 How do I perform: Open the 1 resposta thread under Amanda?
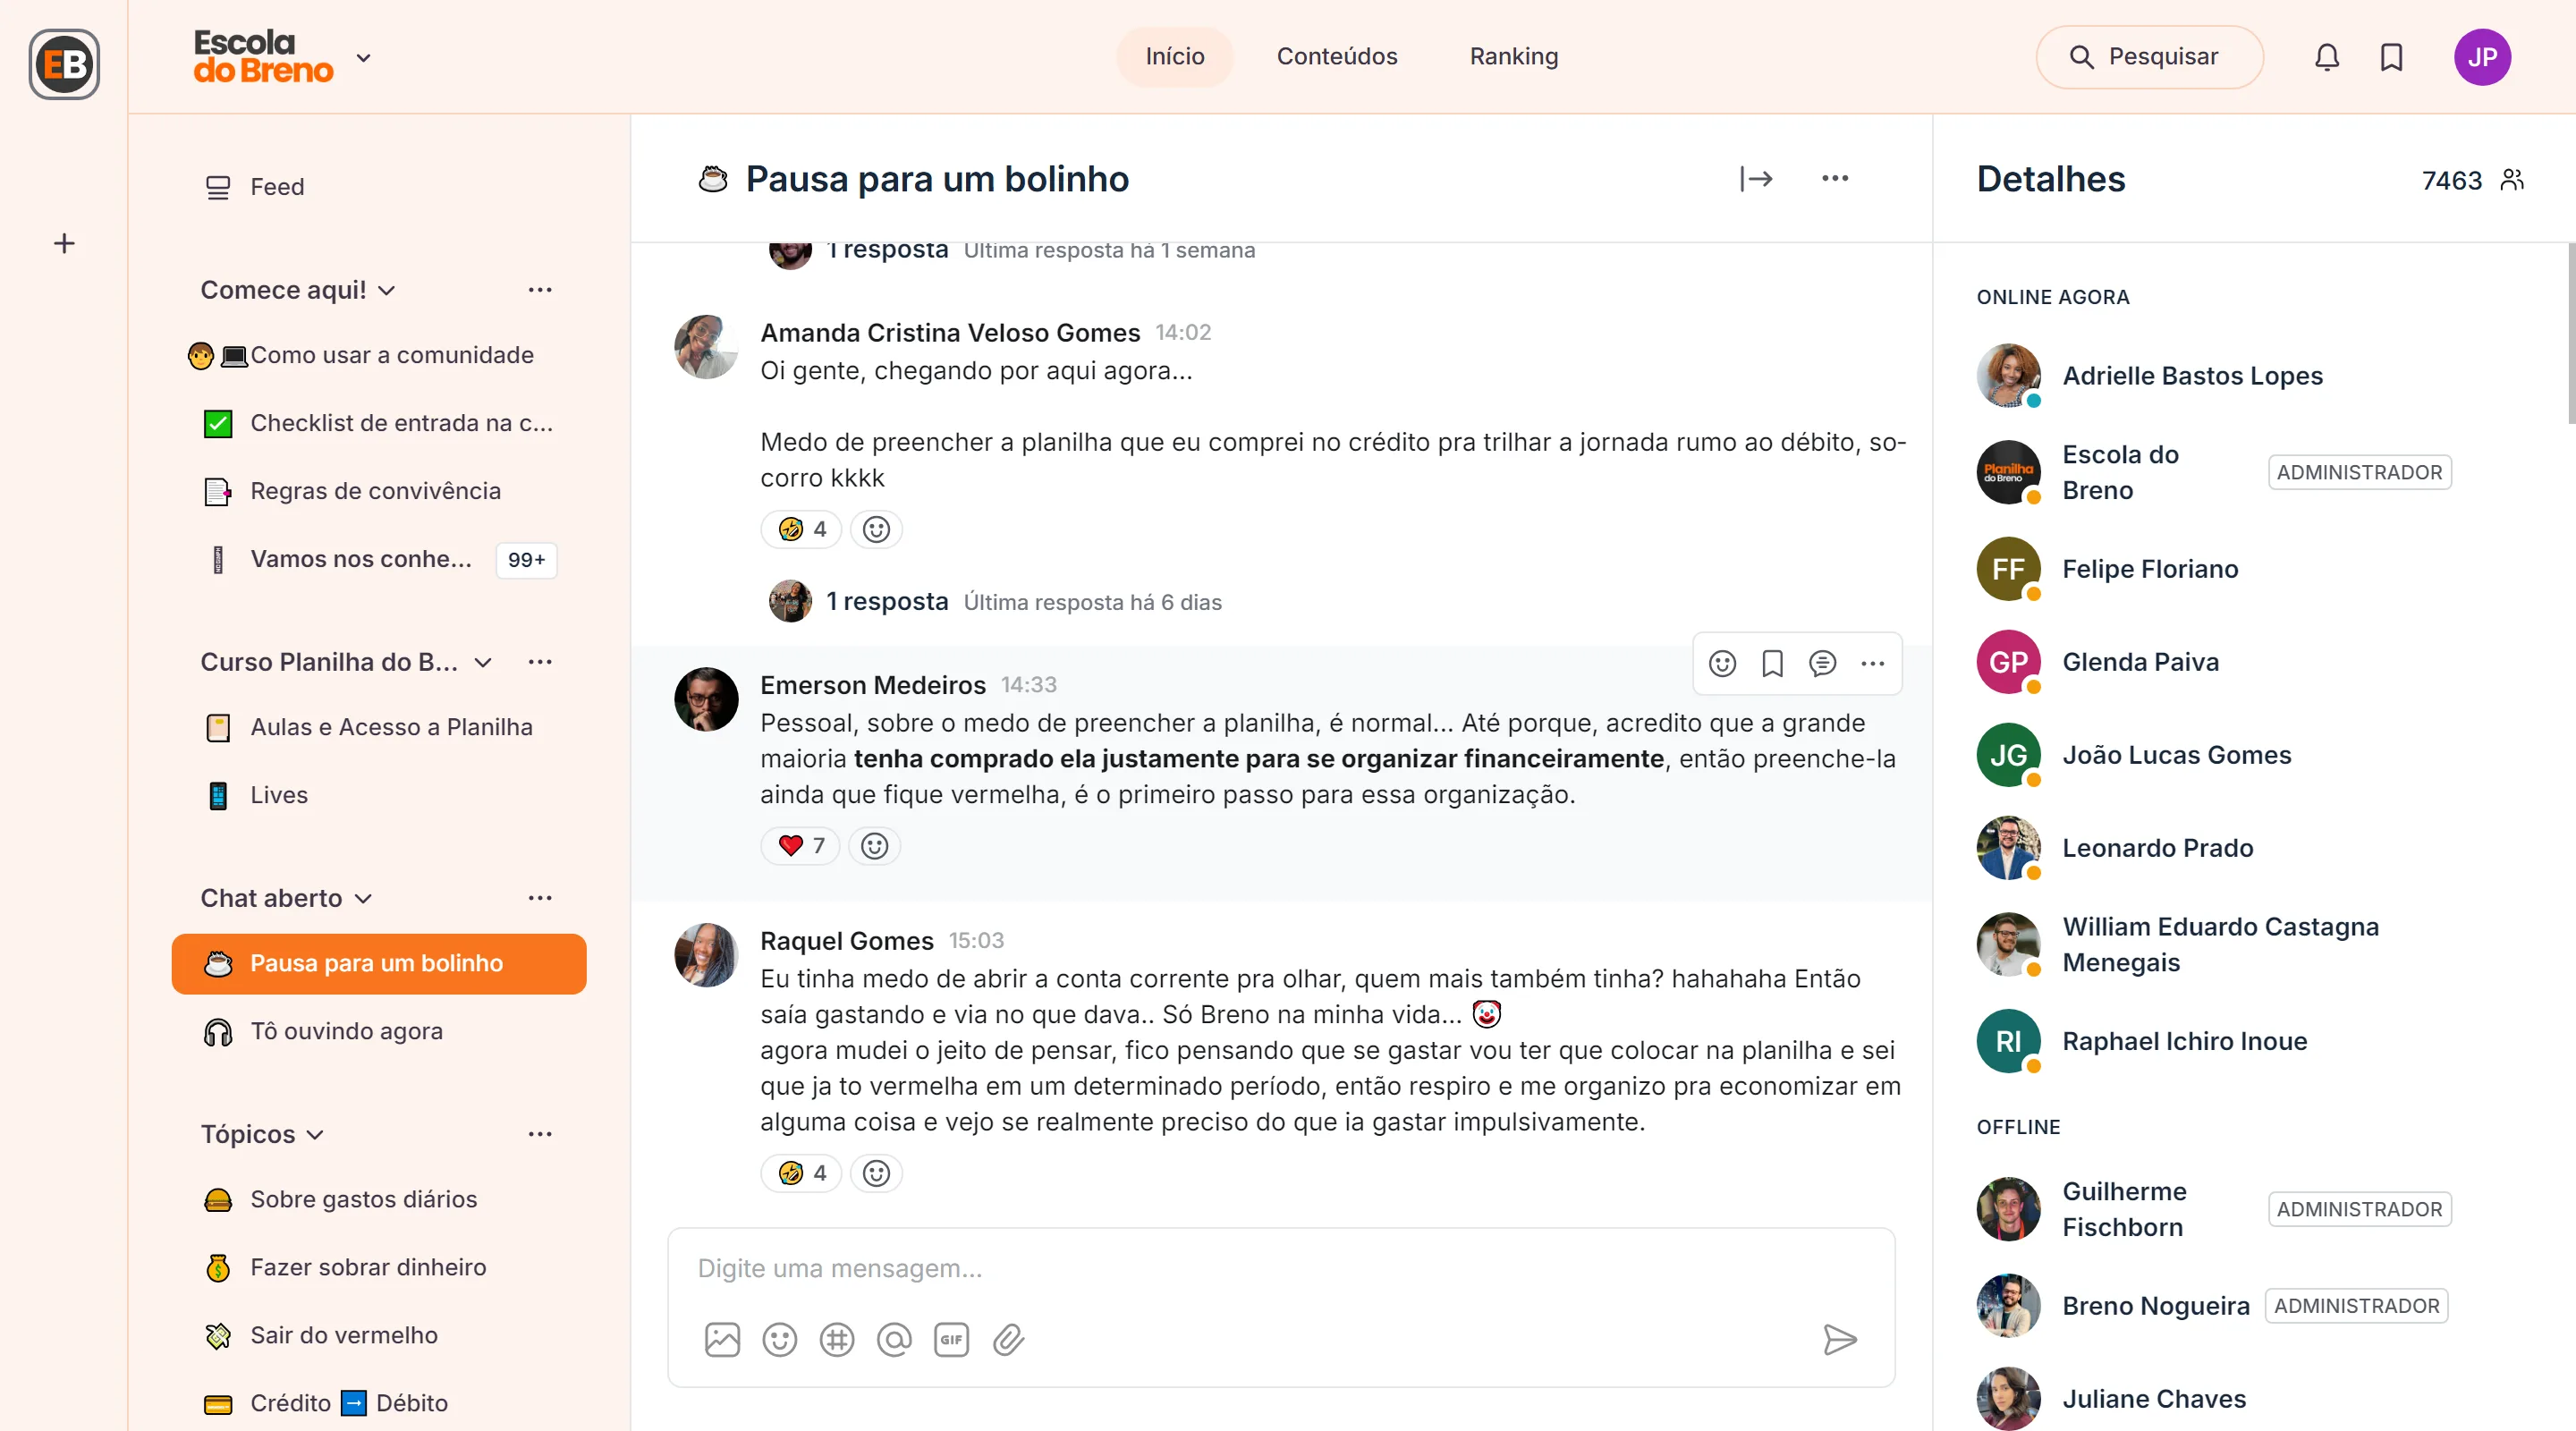coord(886,601)
